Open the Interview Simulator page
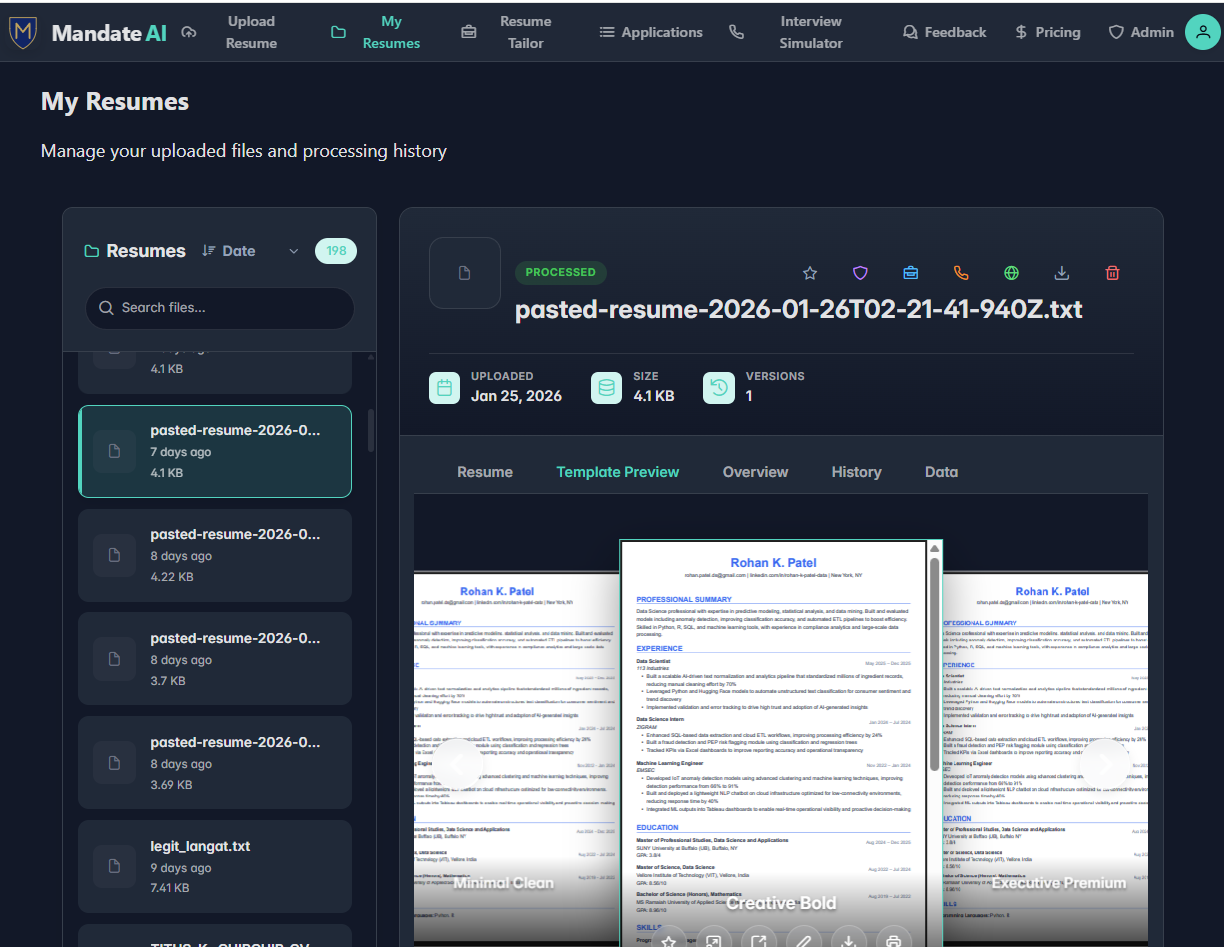This screenshot has width=1224, height=947. [810, 31]
